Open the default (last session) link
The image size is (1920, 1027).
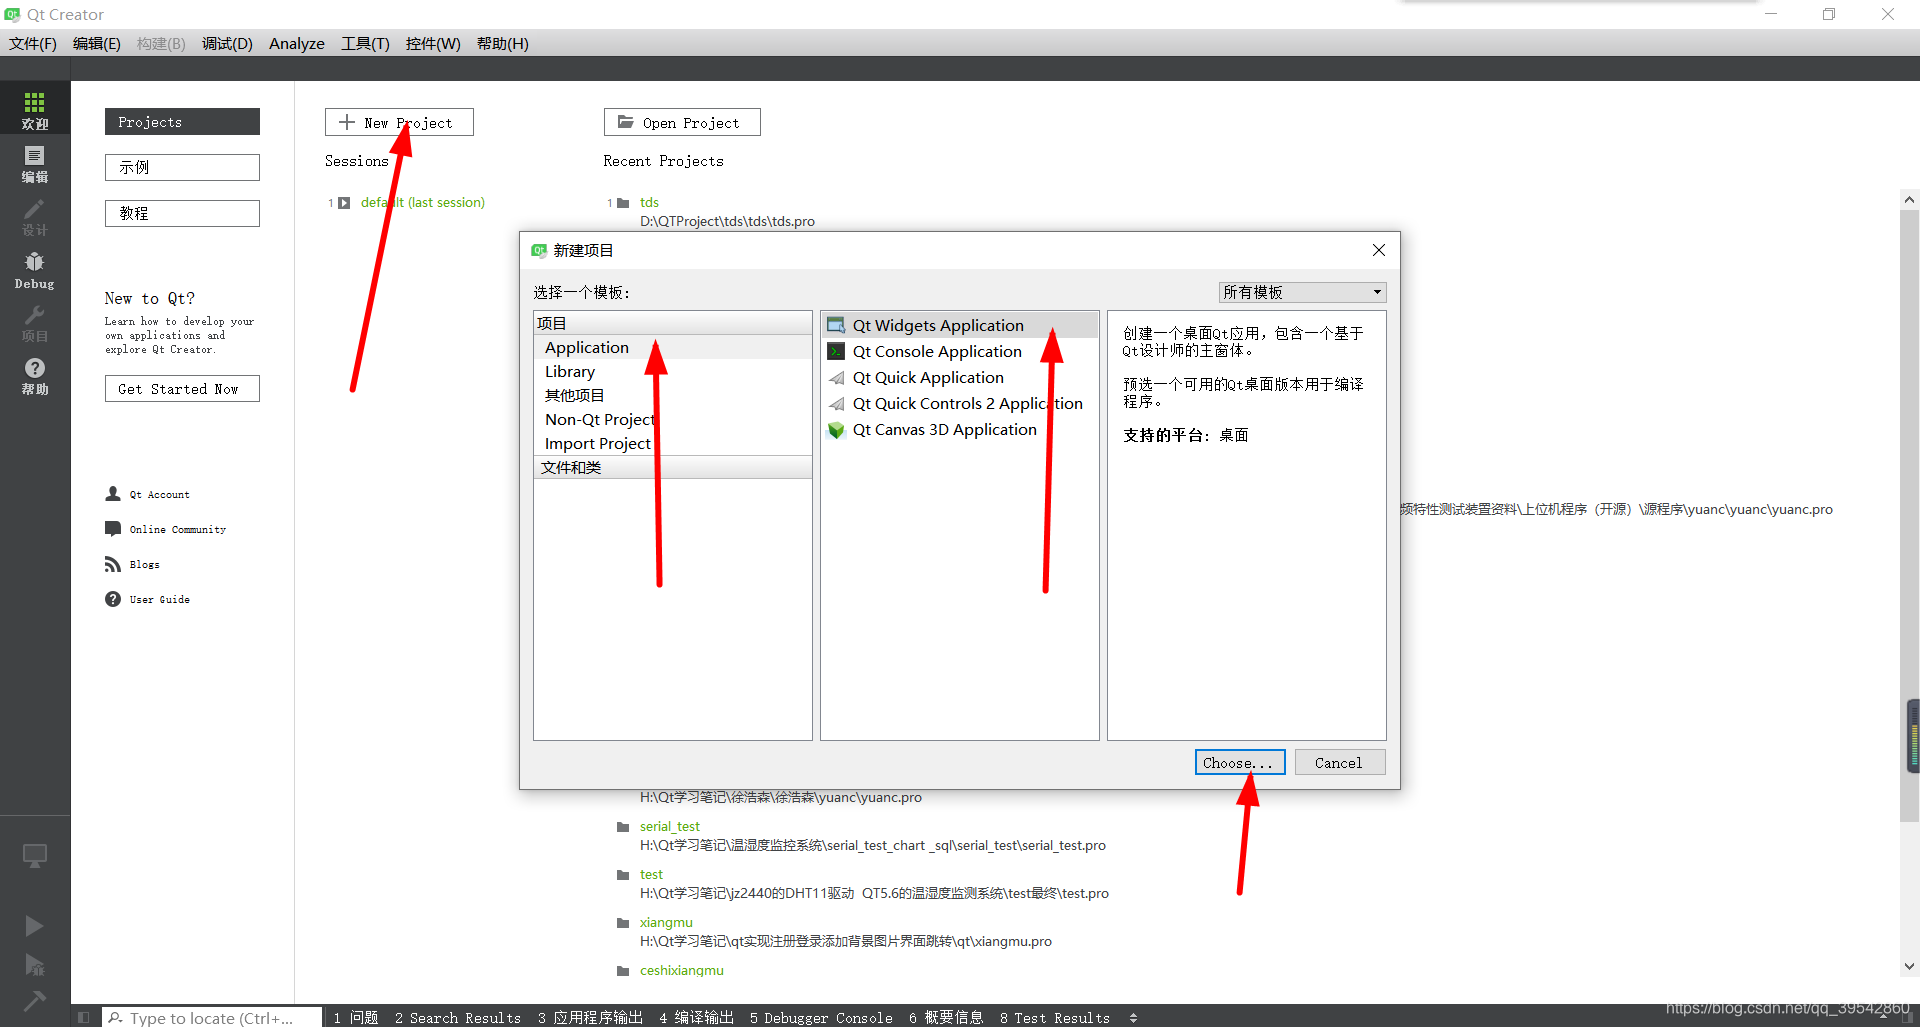pos(422,202)
